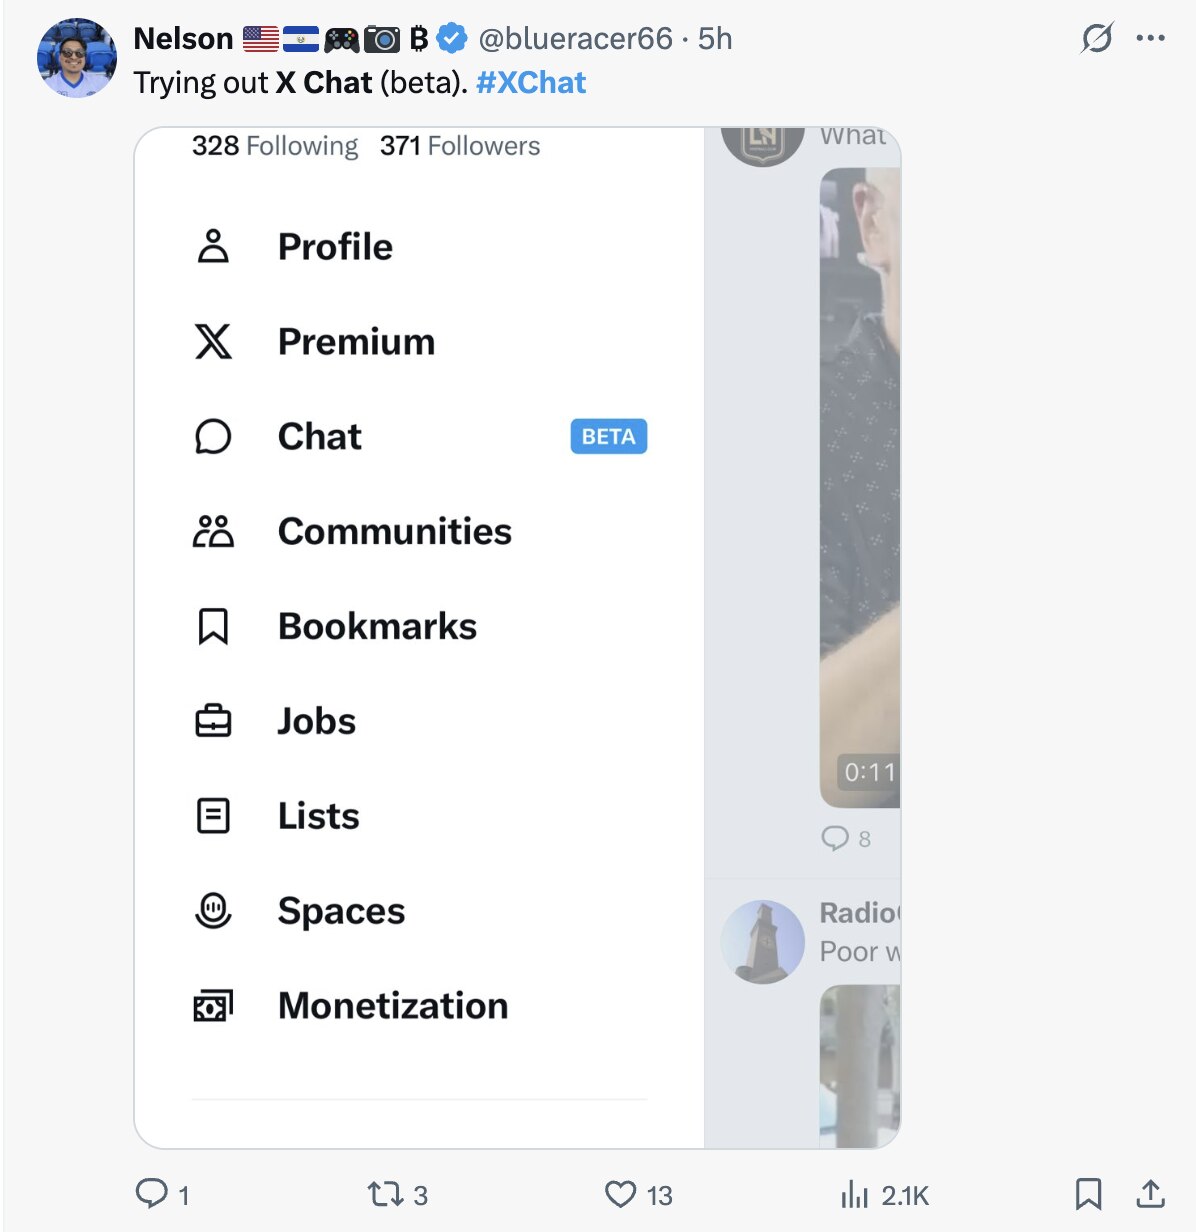The image size is (1196, 1232).
Task: Open Nelson's profile avatar
Action: point(77,58)
